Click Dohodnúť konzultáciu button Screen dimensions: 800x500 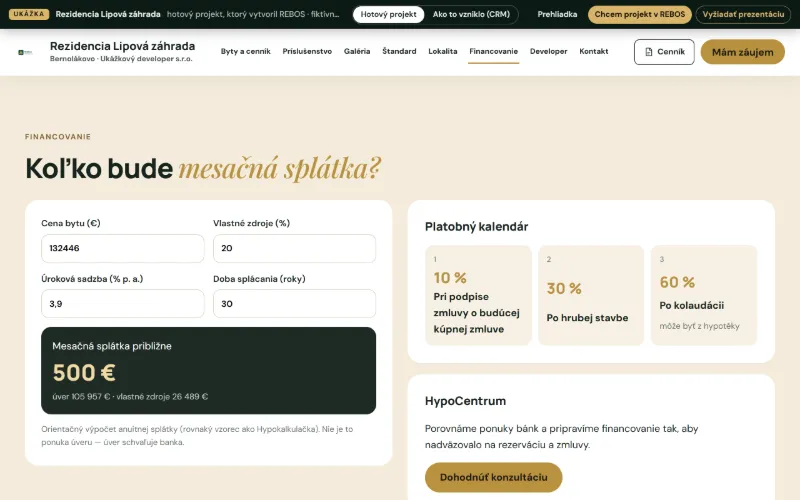pos(493,478)
